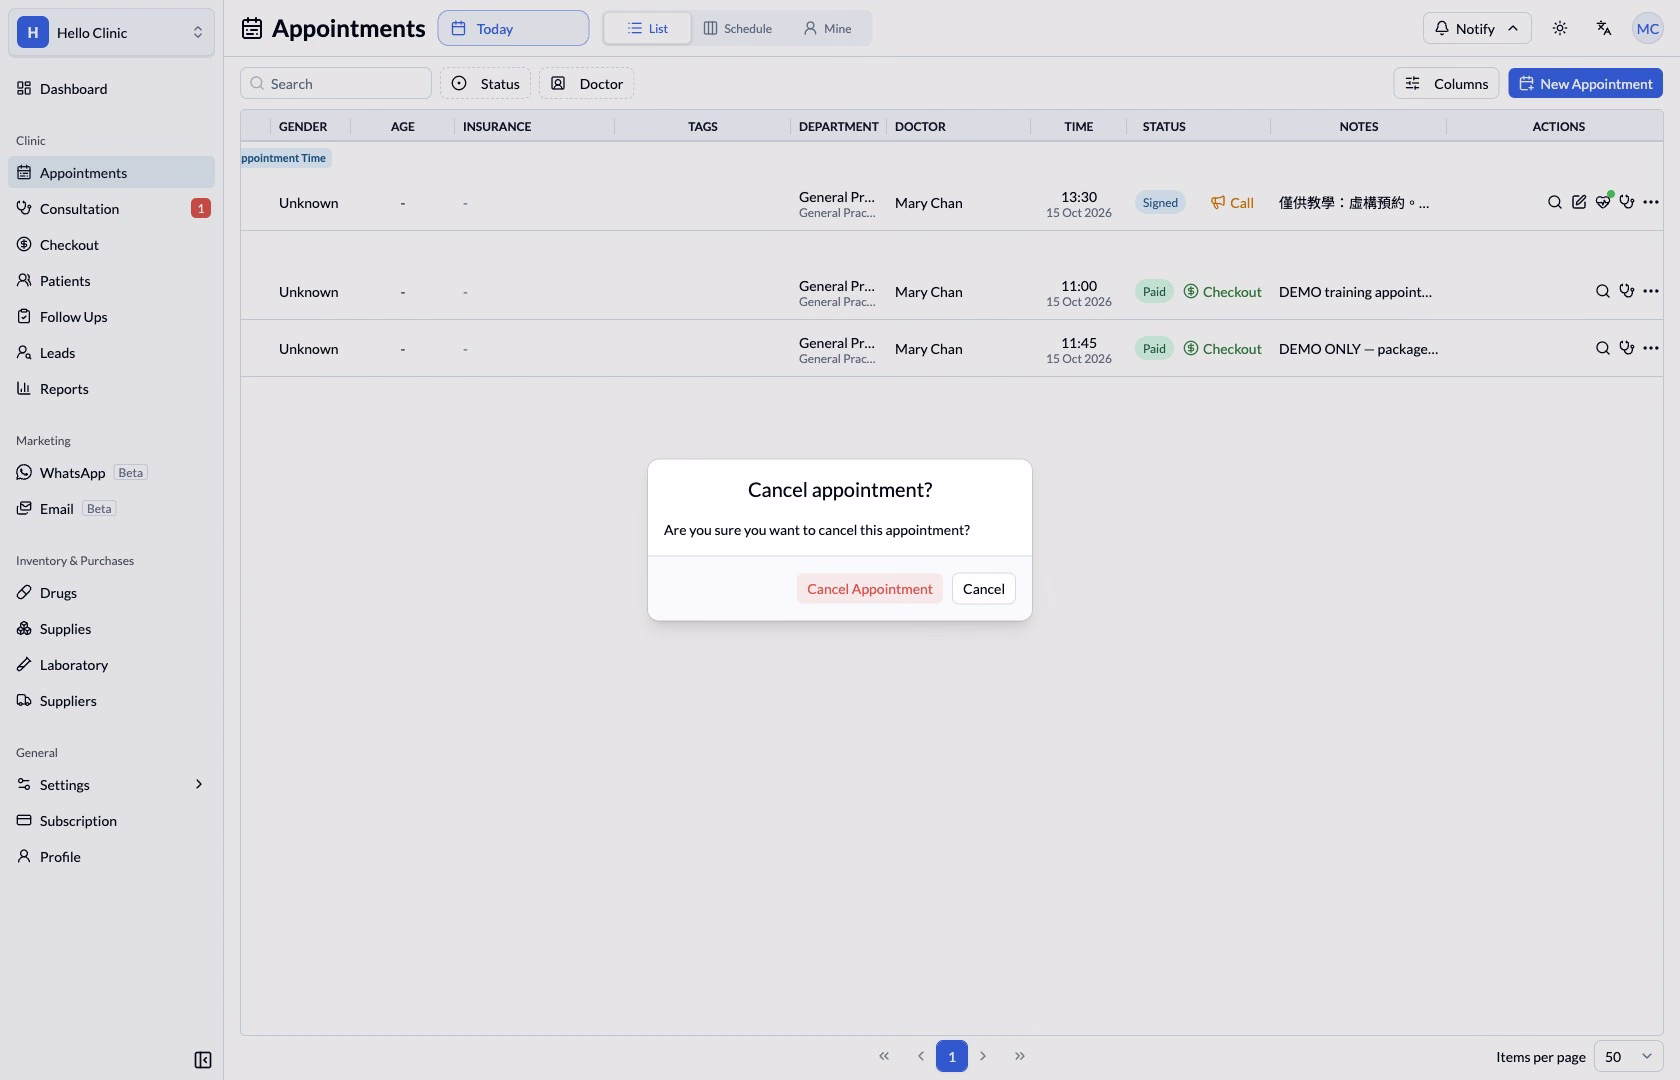This screenshot has height=1080, width=1680.
Task: Click the Call link in the 13:30 row
Action: point(1231,203)
